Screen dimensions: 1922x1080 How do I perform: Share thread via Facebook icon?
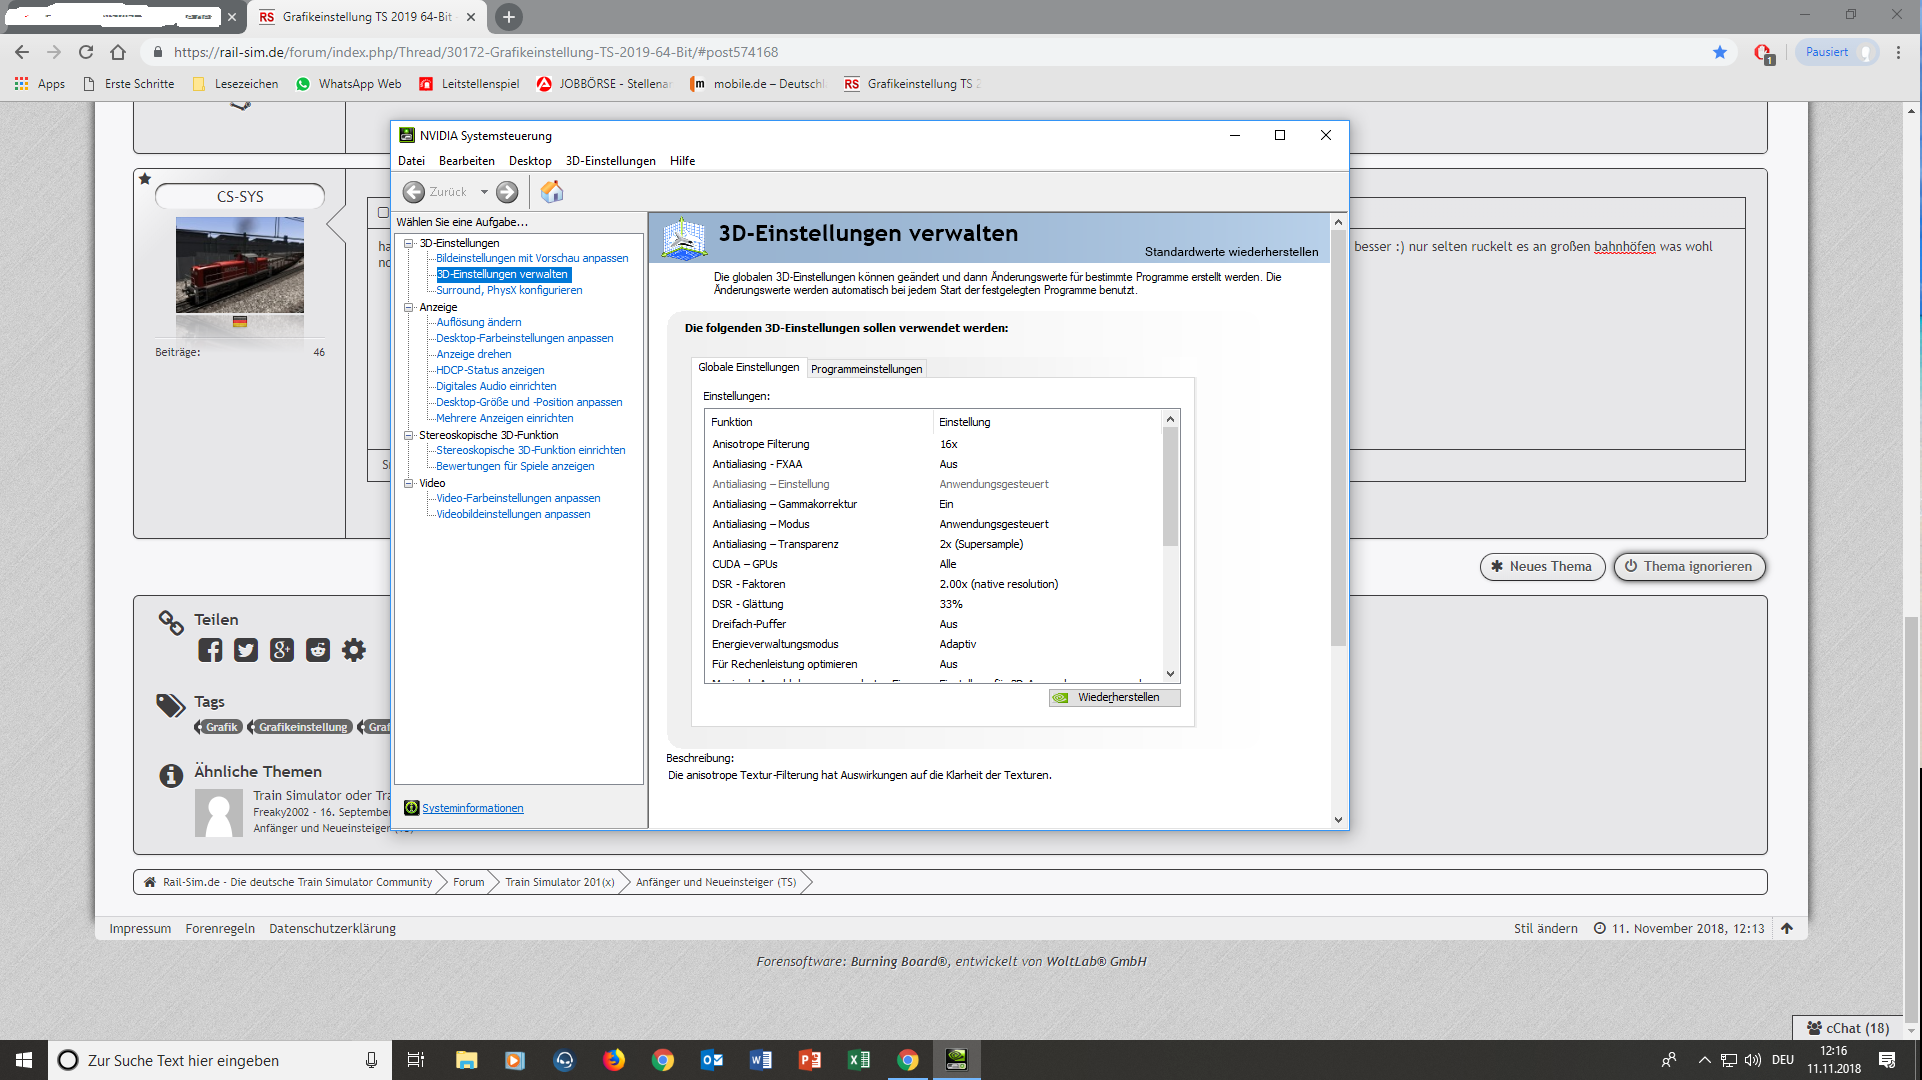[210, 650]
